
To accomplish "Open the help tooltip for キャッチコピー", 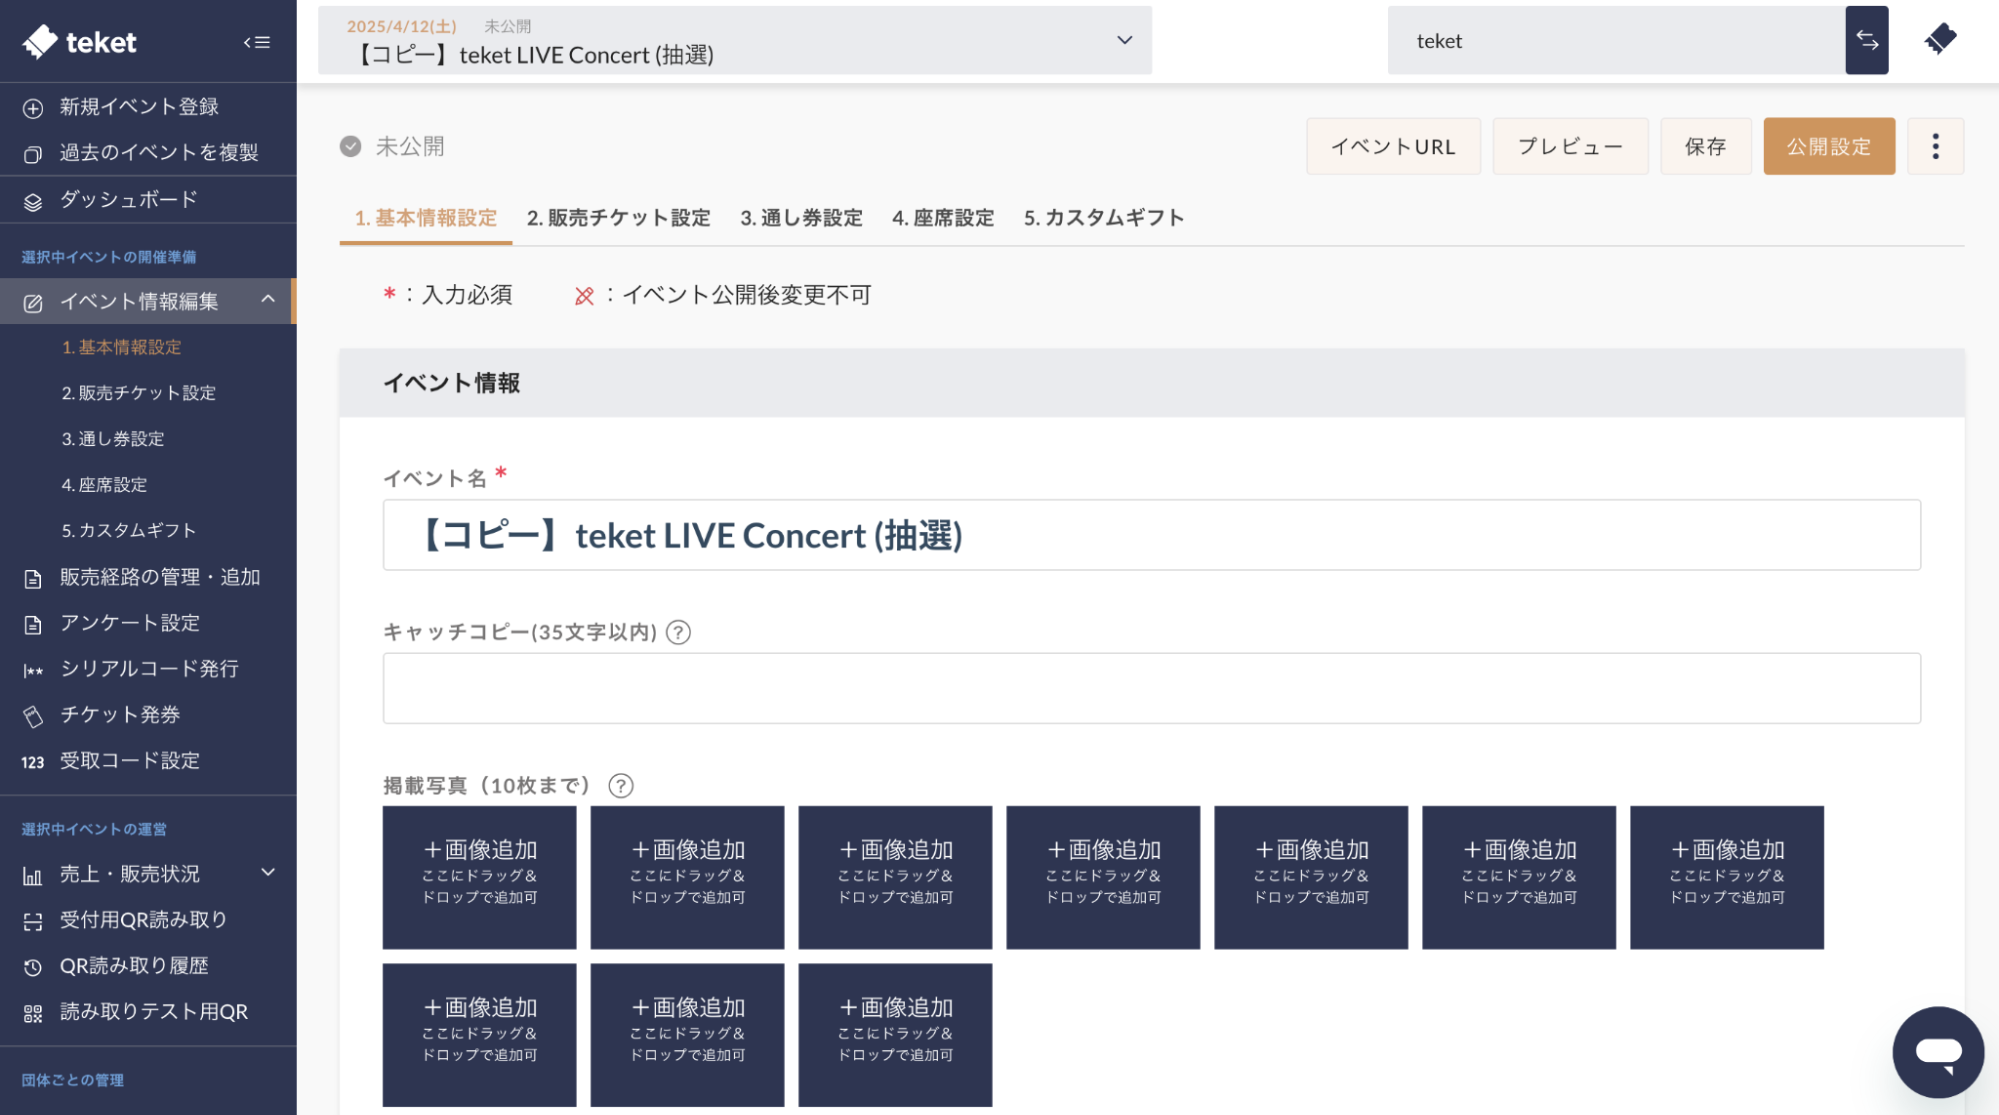I will point(679,631).
